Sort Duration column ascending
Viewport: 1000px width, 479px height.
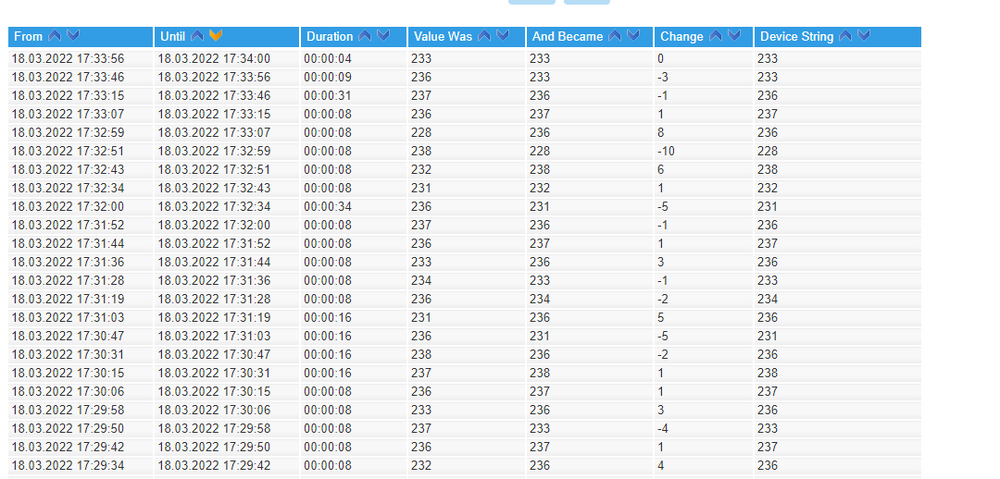click(x=365, y=37)
